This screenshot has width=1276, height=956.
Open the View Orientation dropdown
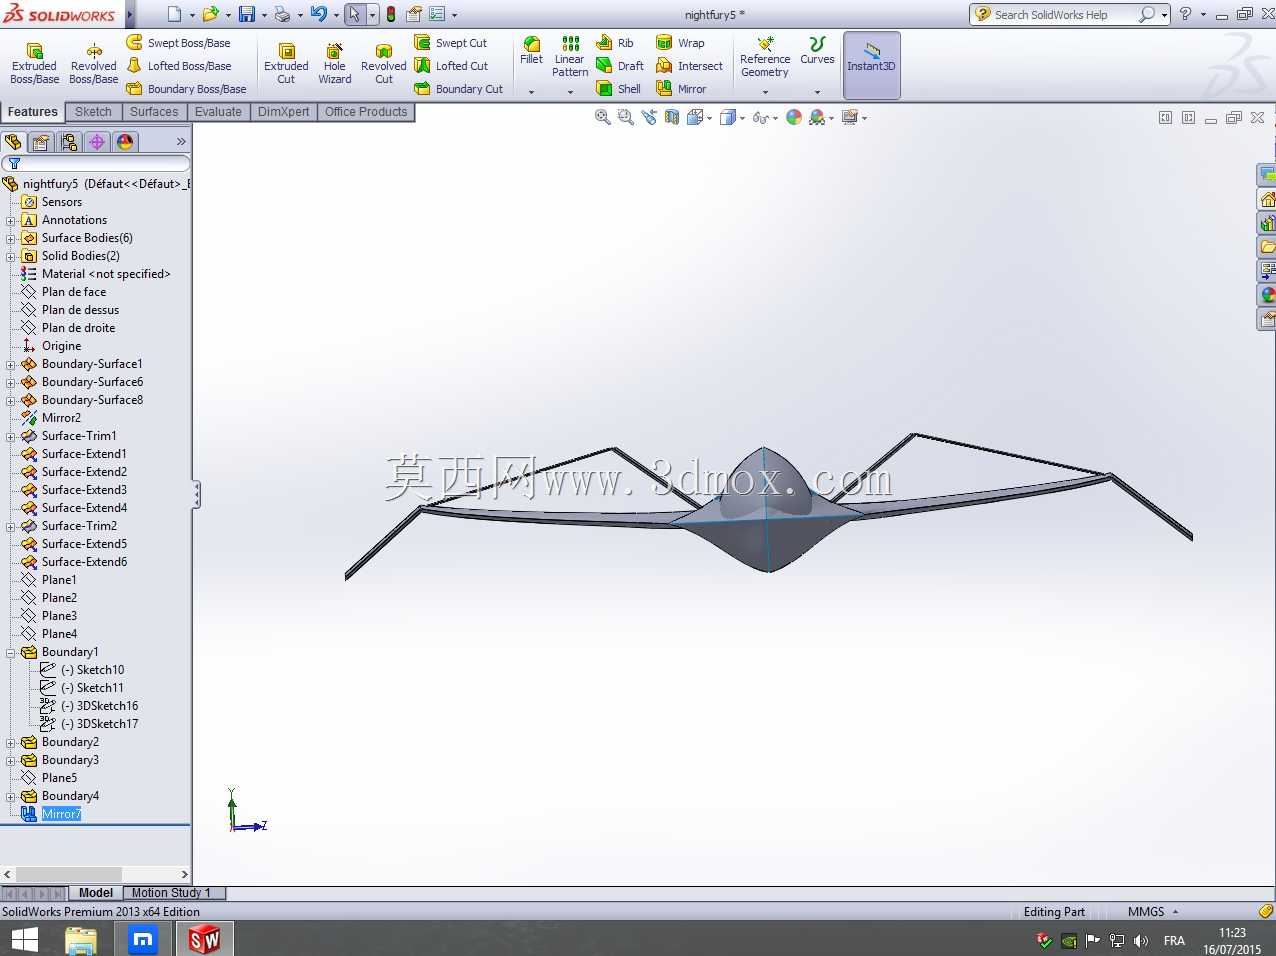coord(700,117)
